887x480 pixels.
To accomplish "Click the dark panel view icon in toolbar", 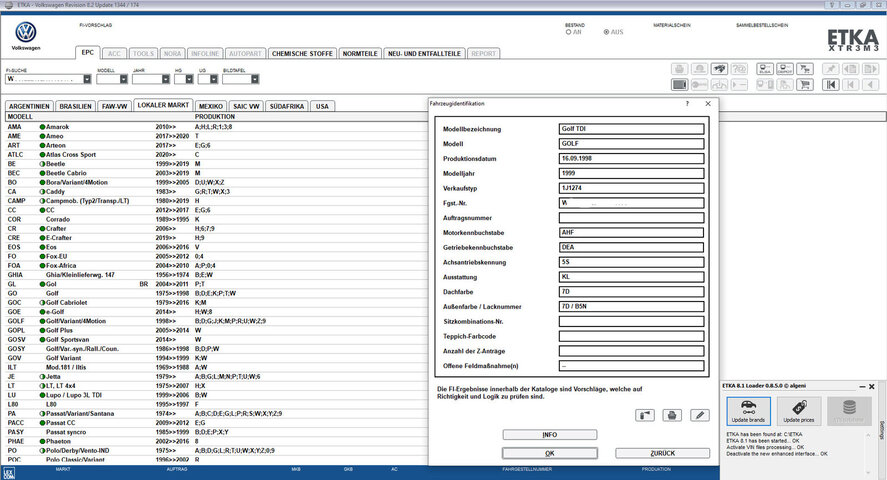I will pyautogui.click(x=679, y=85).
